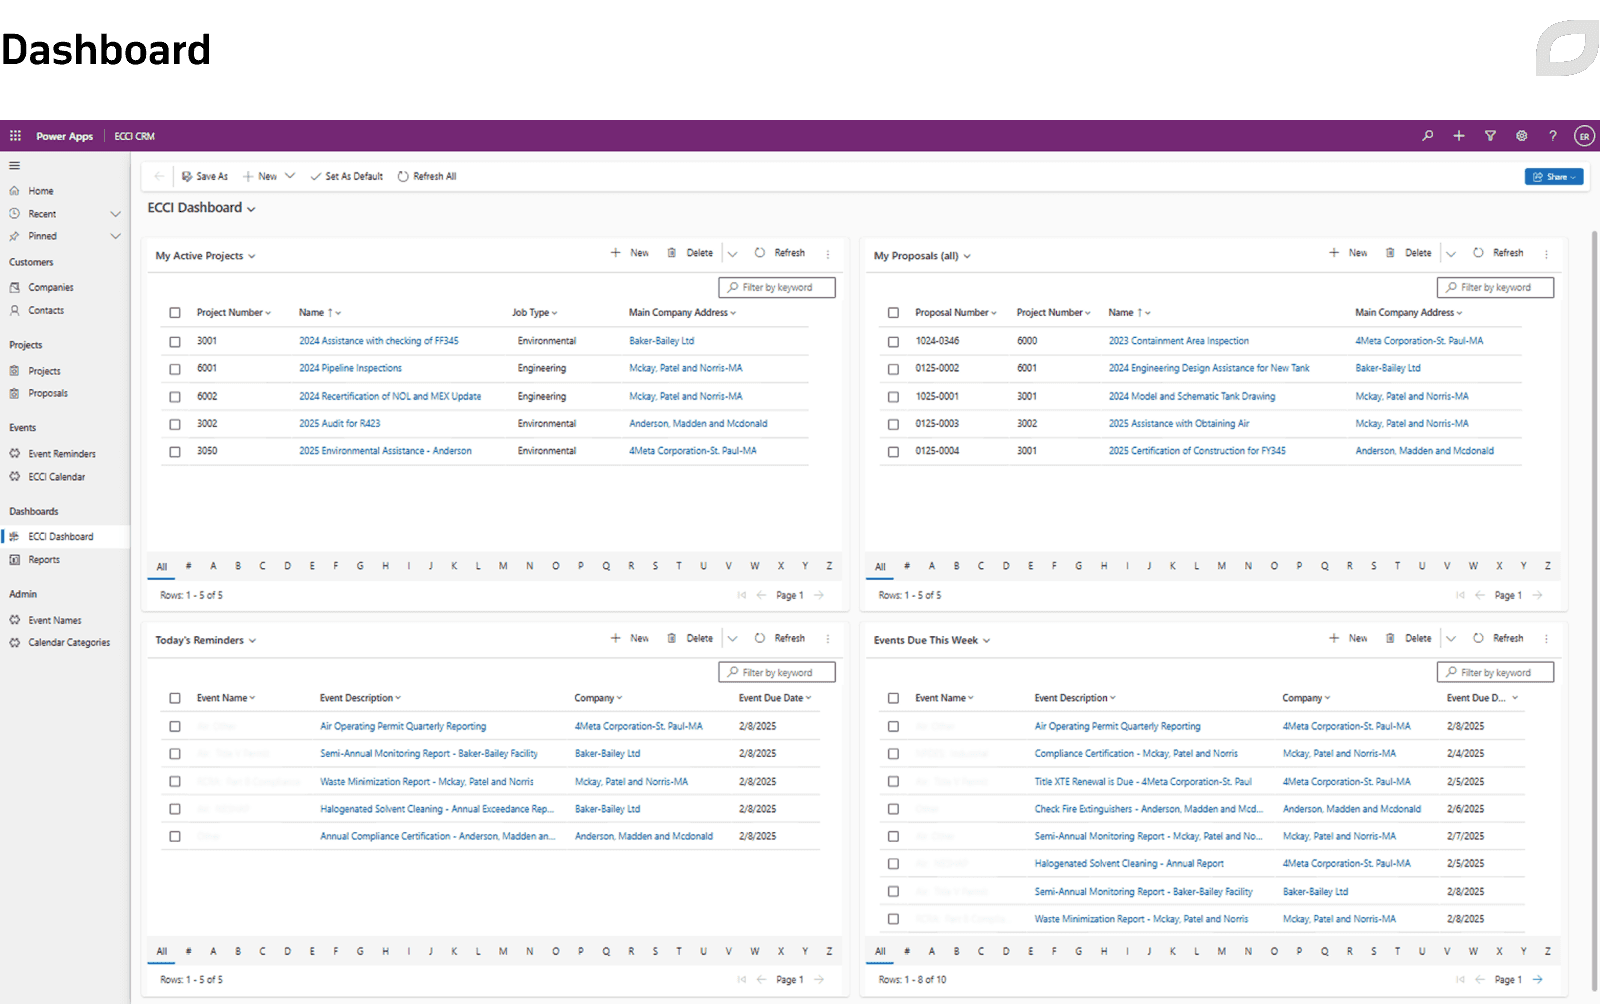Click New in My Active Projects panel
Screen dimensions: 1600x1004
click(630, 253)
